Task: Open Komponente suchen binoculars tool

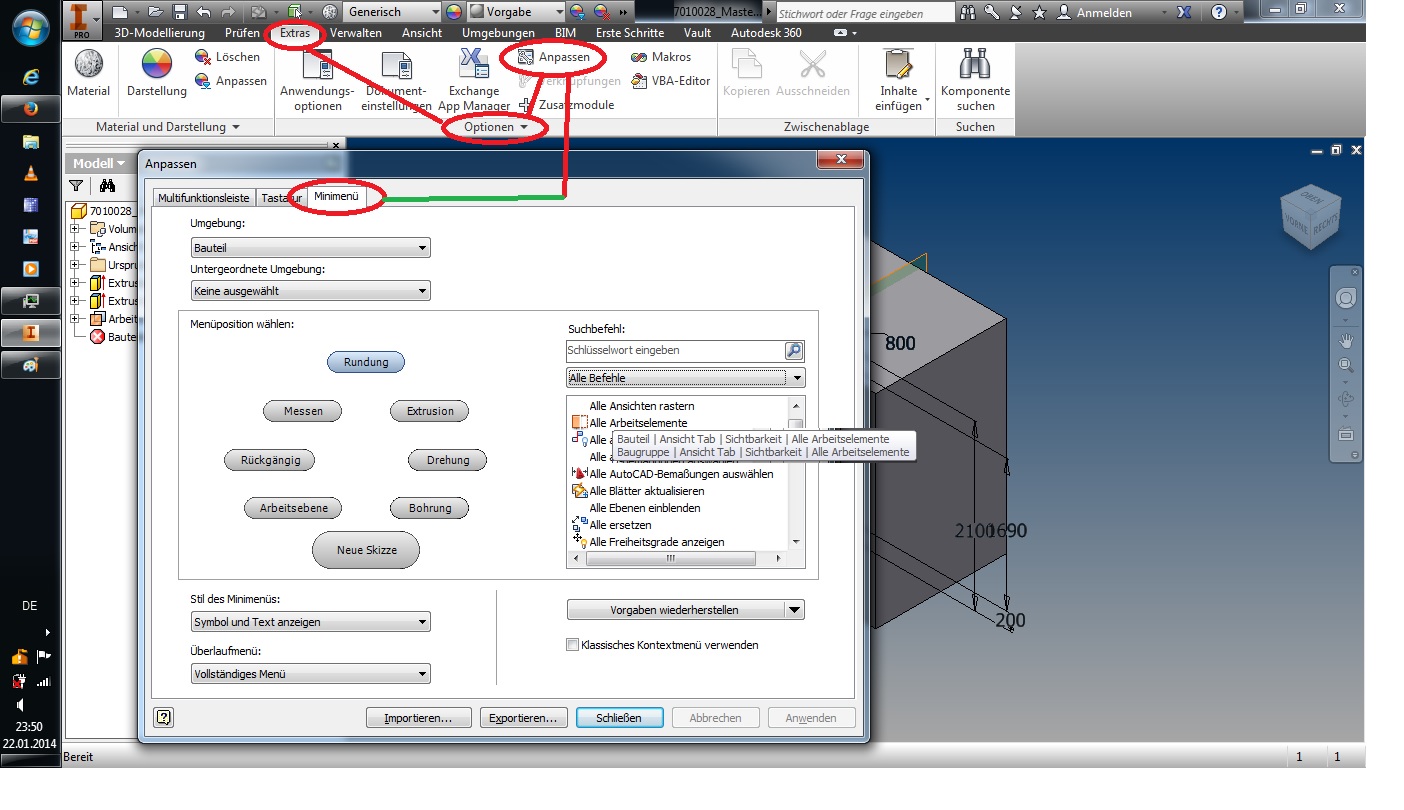Action: tap(975, 80)
